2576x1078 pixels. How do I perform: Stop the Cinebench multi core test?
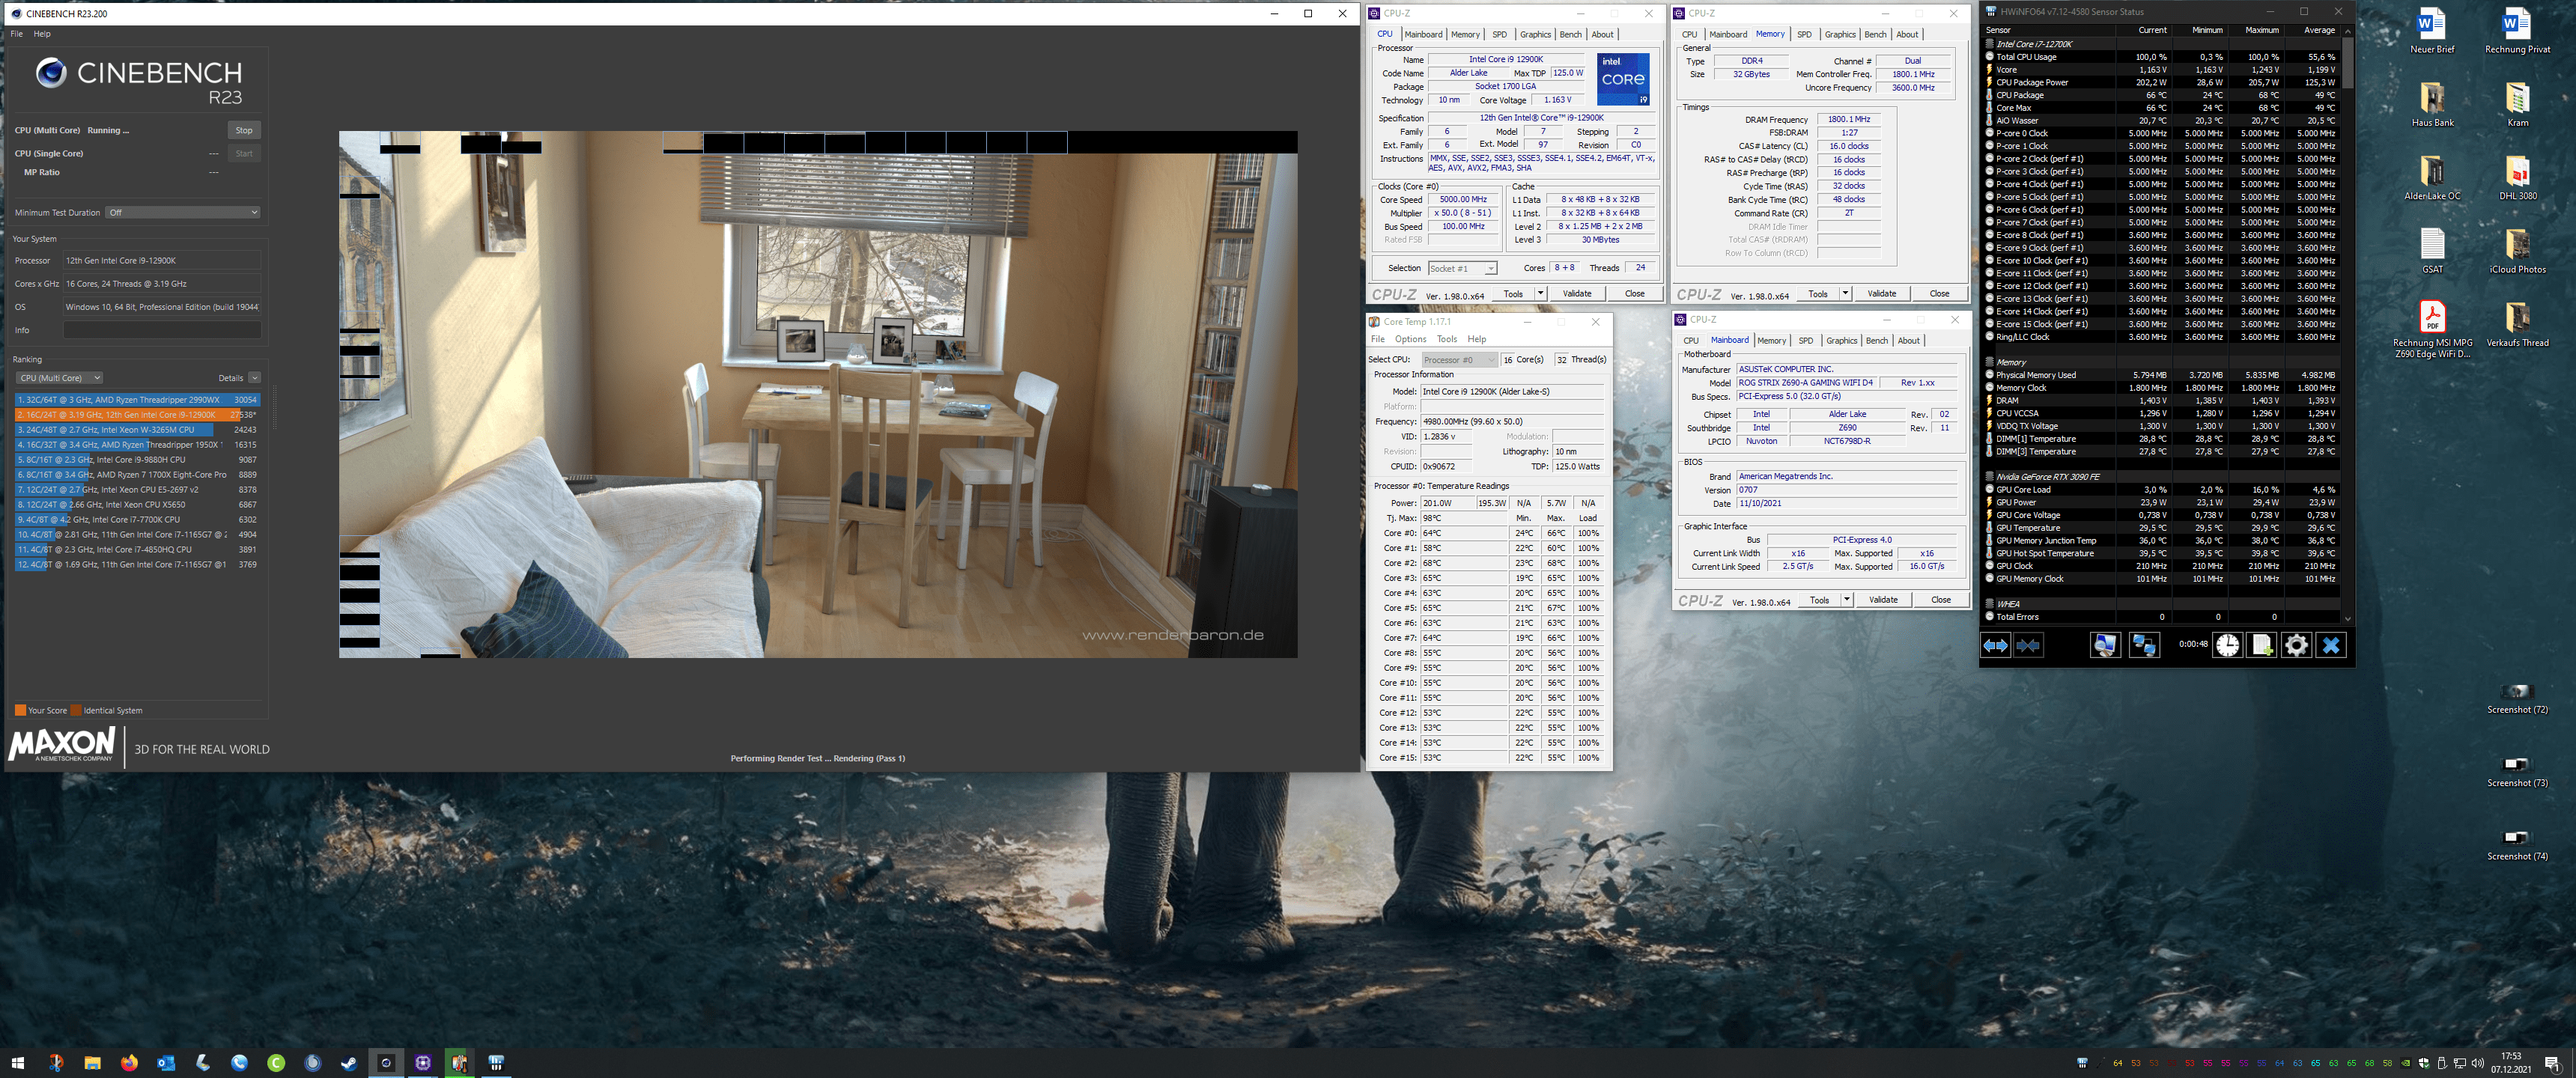pyautogui.click(x=244, y=130)
